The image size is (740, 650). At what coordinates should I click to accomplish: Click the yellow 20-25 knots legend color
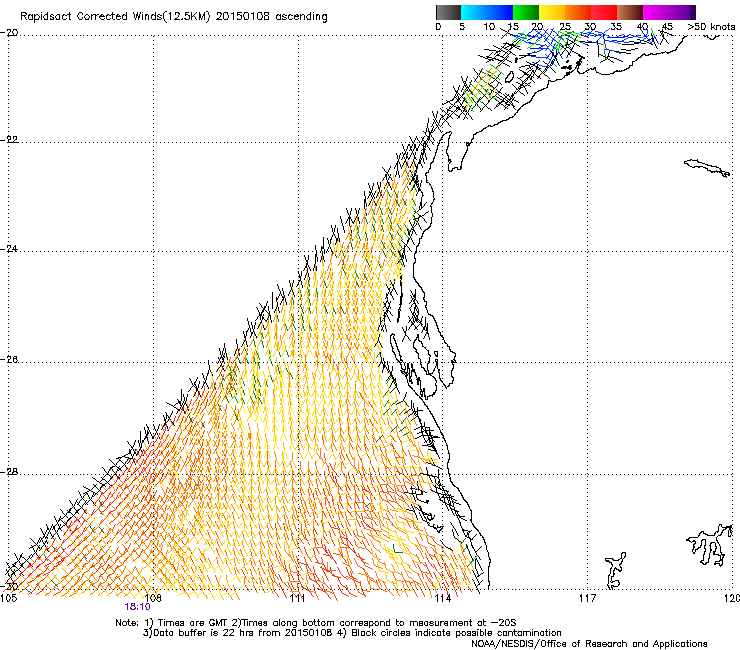pos(552,12)
